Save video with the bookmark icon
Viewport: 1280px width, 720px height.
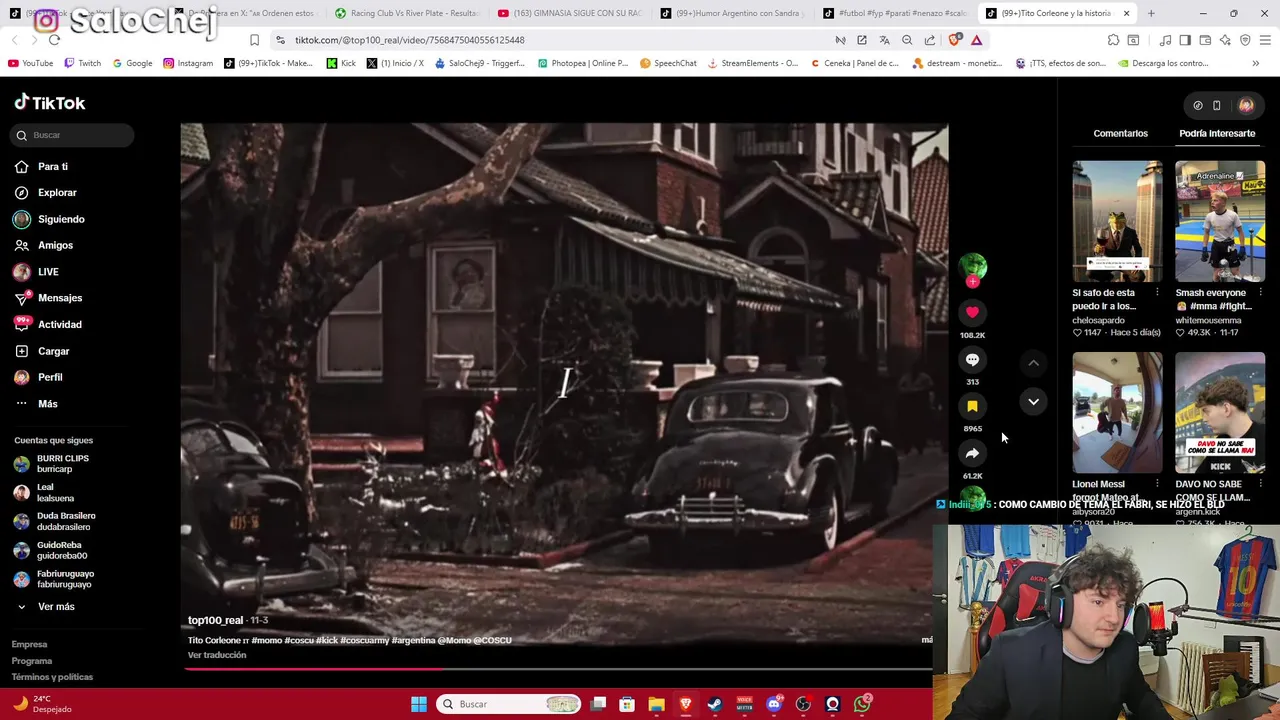[x=972, y=406]
